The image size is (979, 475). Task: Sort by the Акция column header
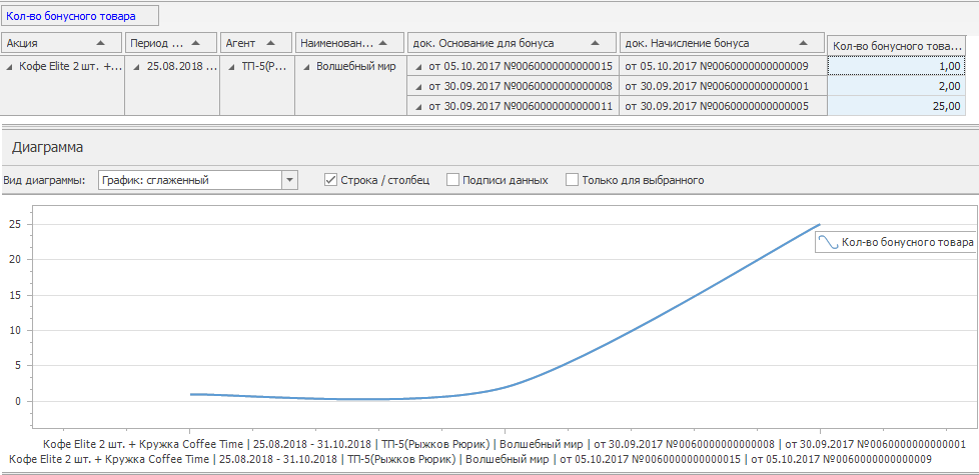[62, 43]
